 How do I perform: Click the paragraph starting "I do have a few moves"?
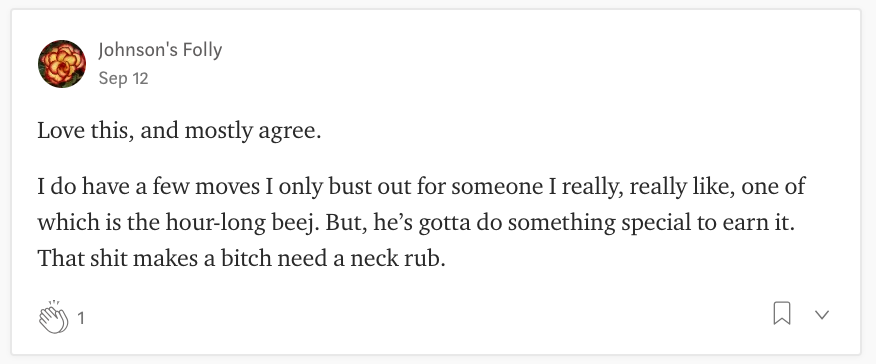(421, 222)
